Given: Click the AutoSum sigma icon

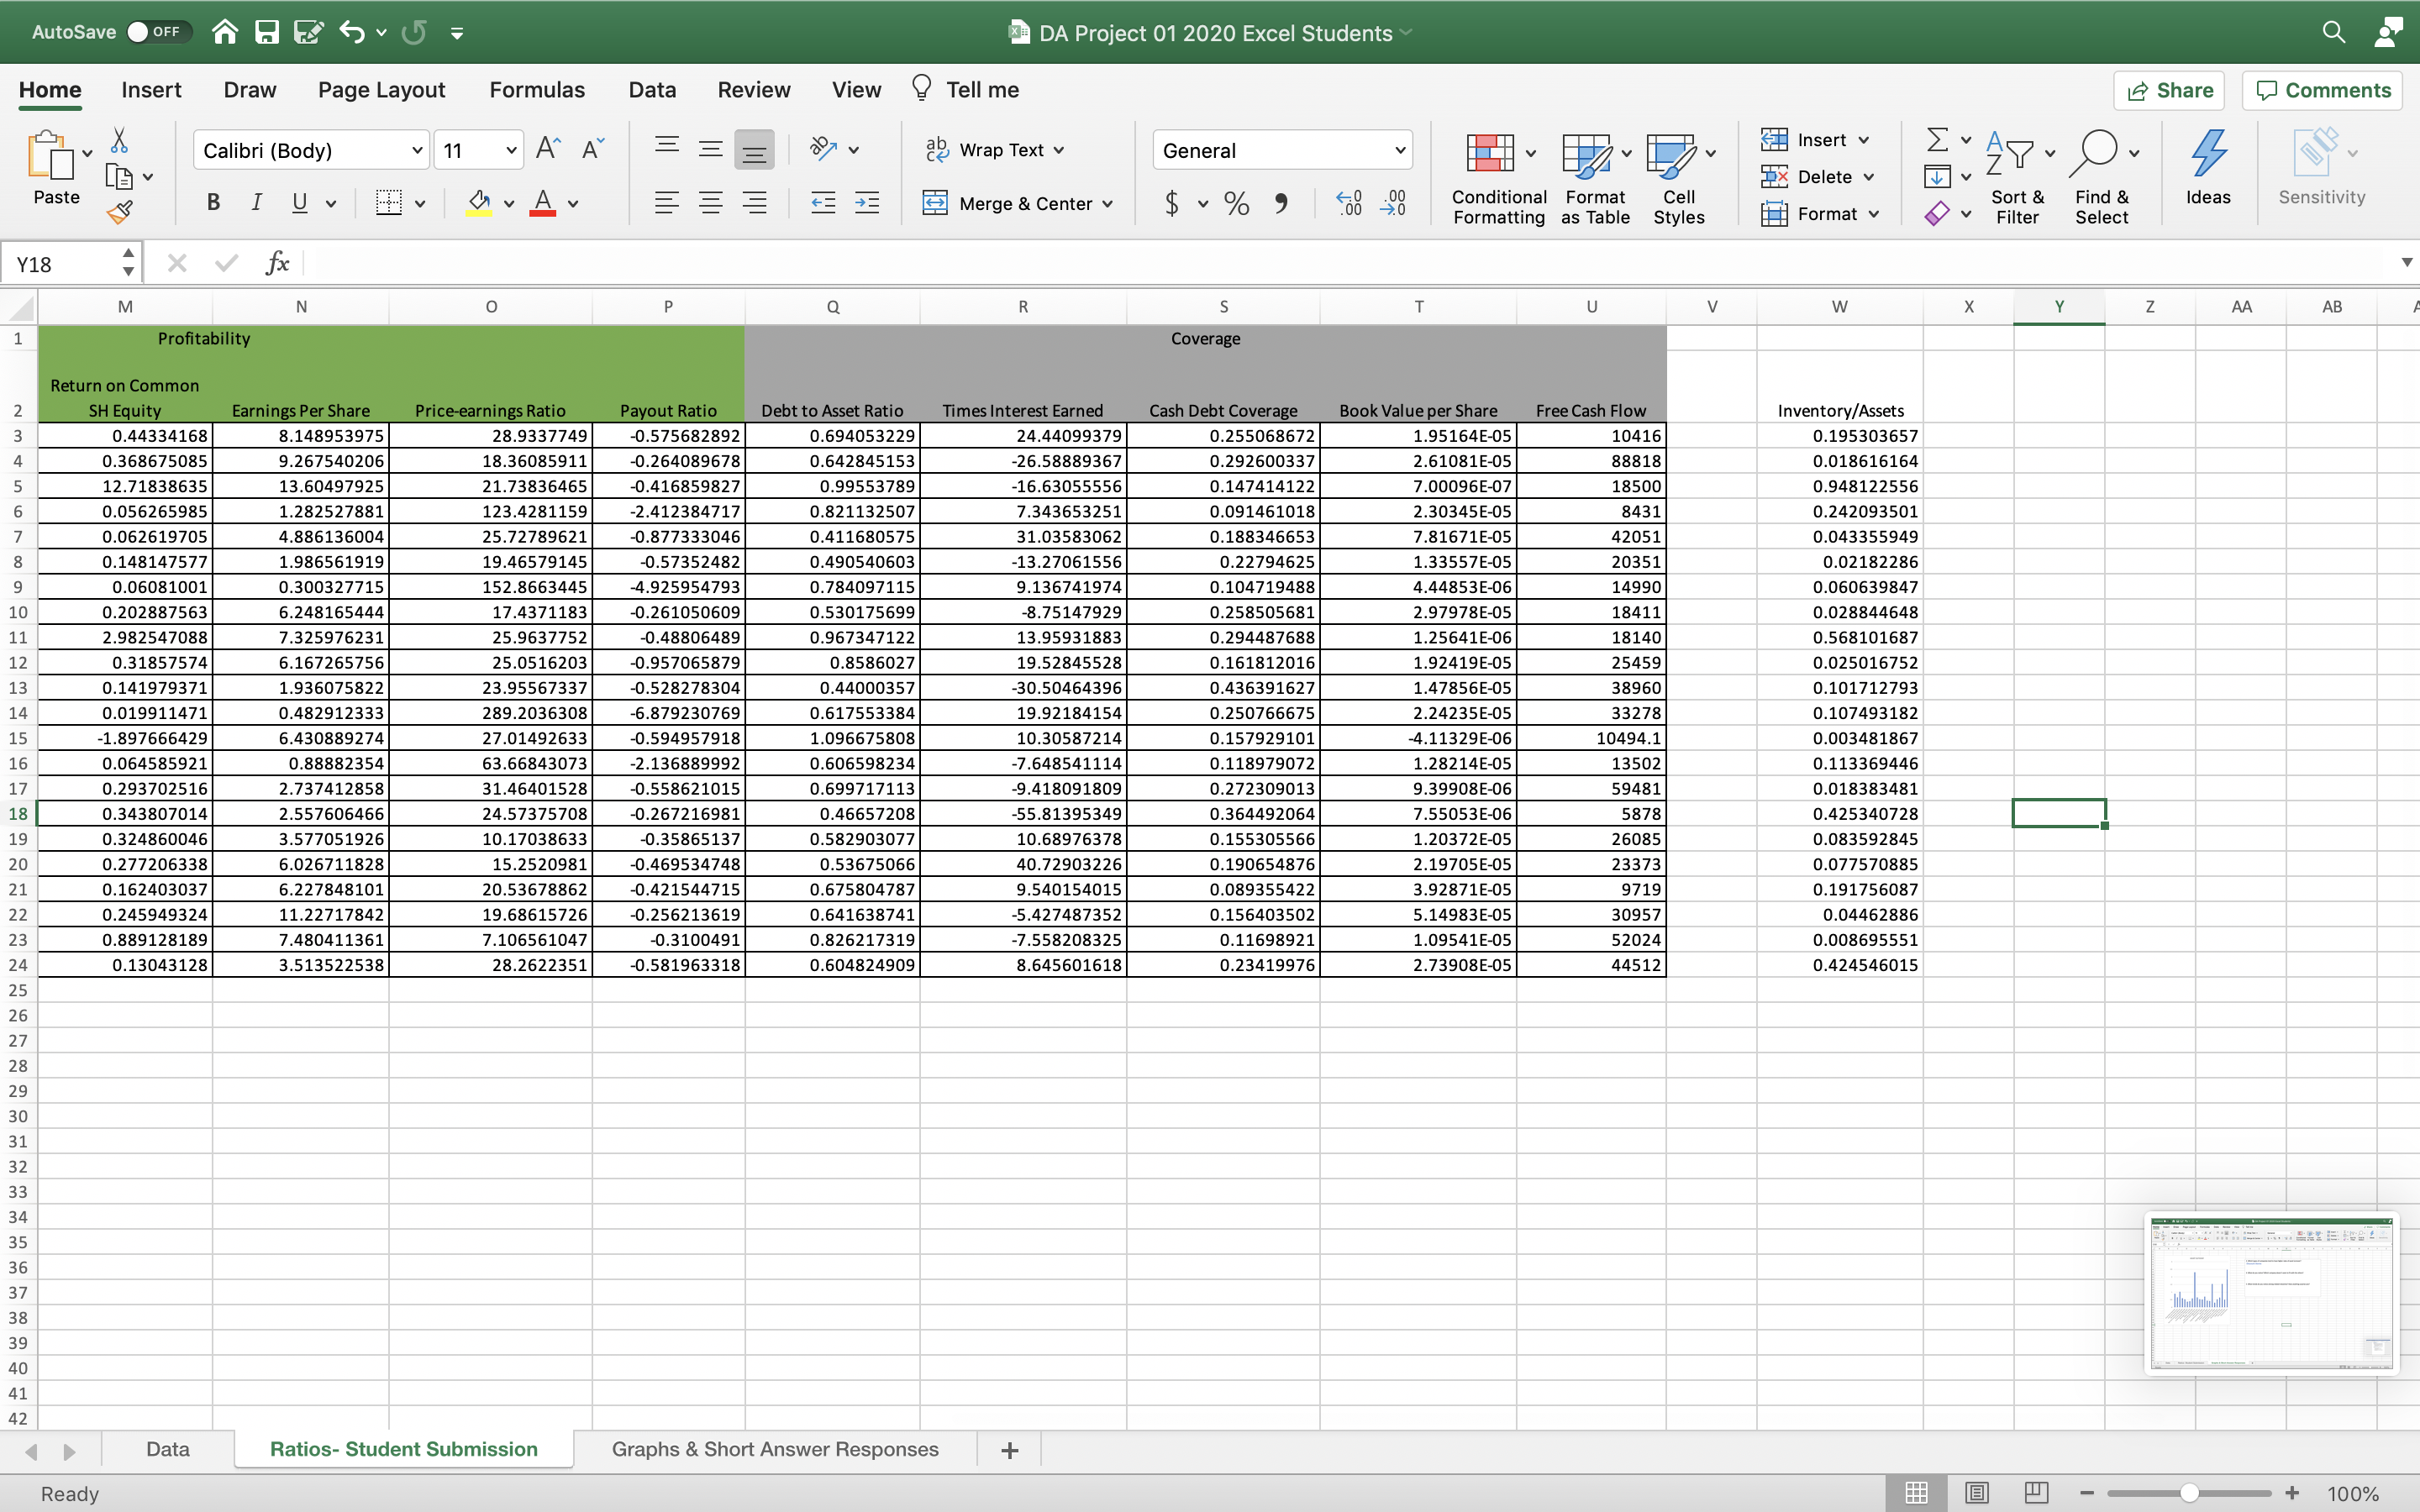Looking at the screenshot, I should [x=1937, y=140].
